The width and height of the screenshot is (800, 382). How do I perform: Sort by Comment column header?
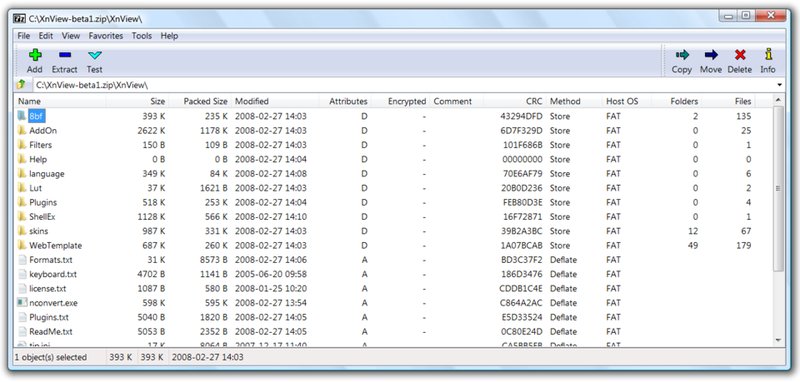pos(456,101)
